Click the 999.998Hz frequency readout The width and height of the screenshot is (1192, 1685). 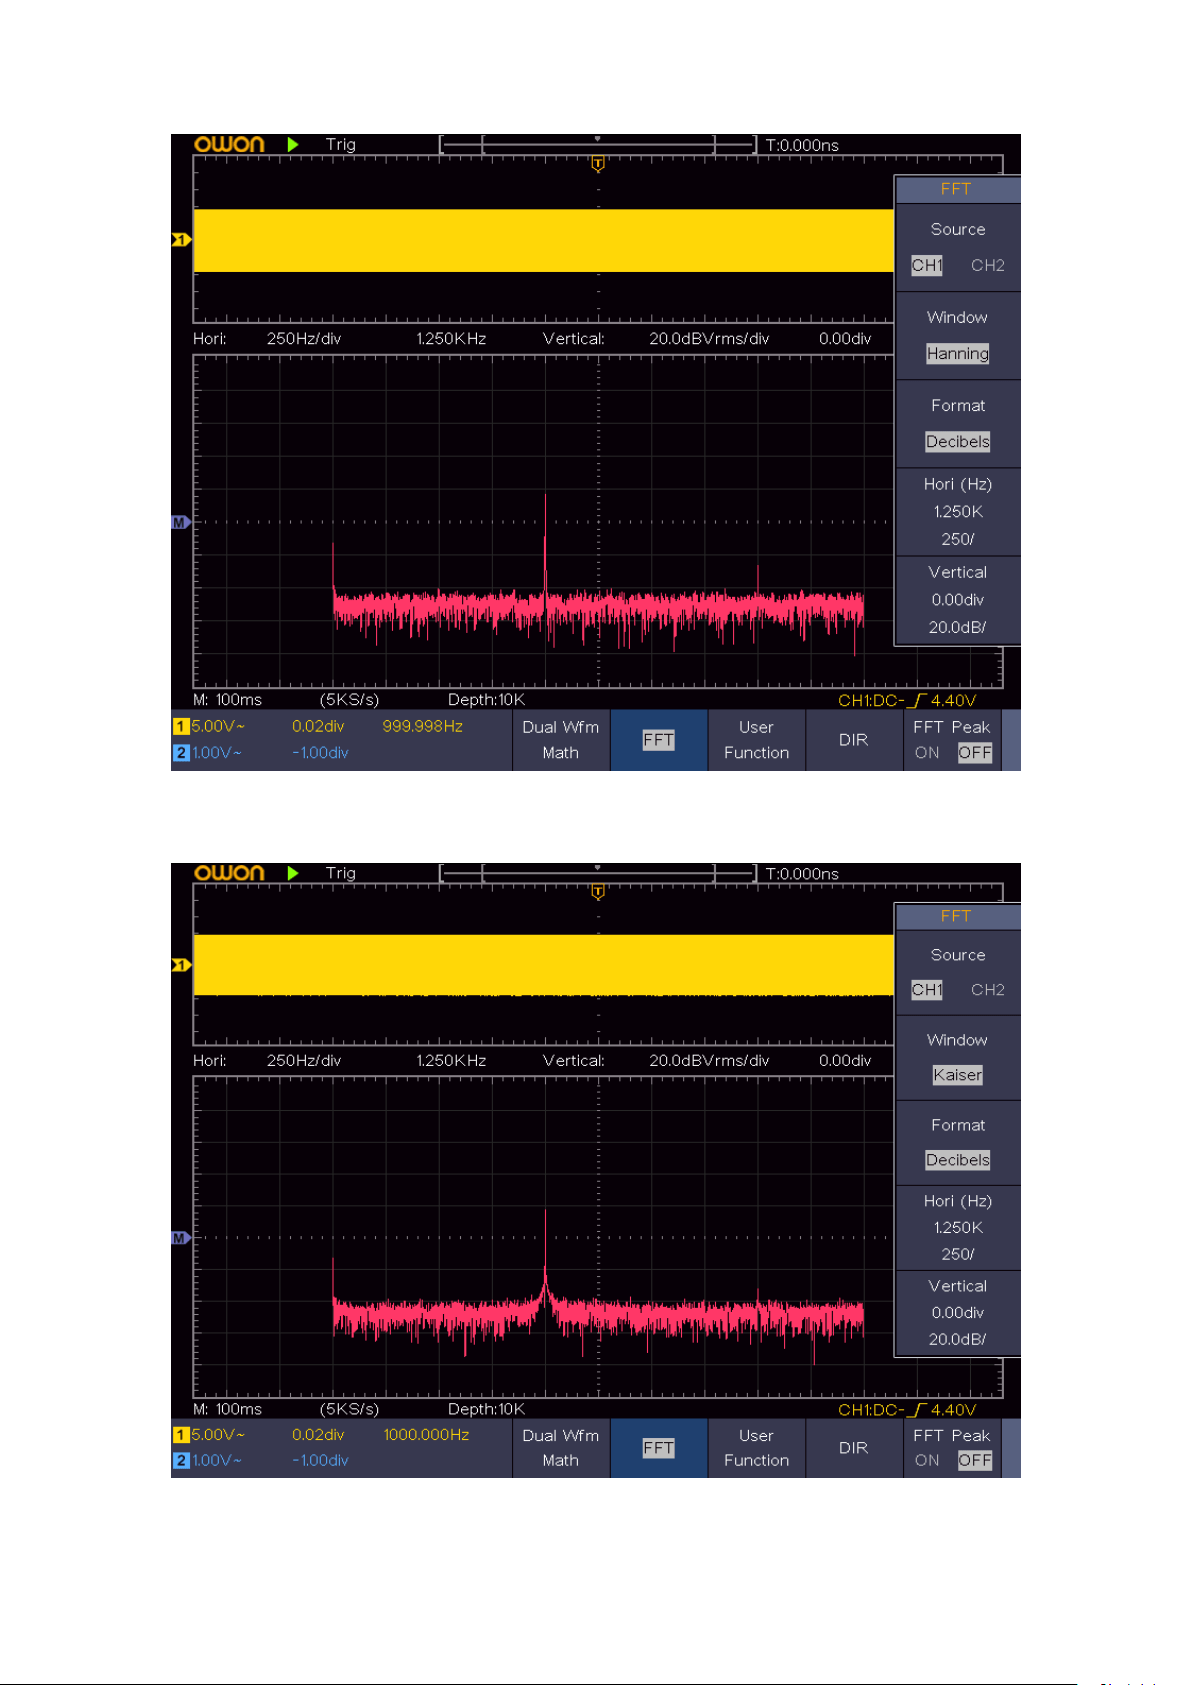423,727
